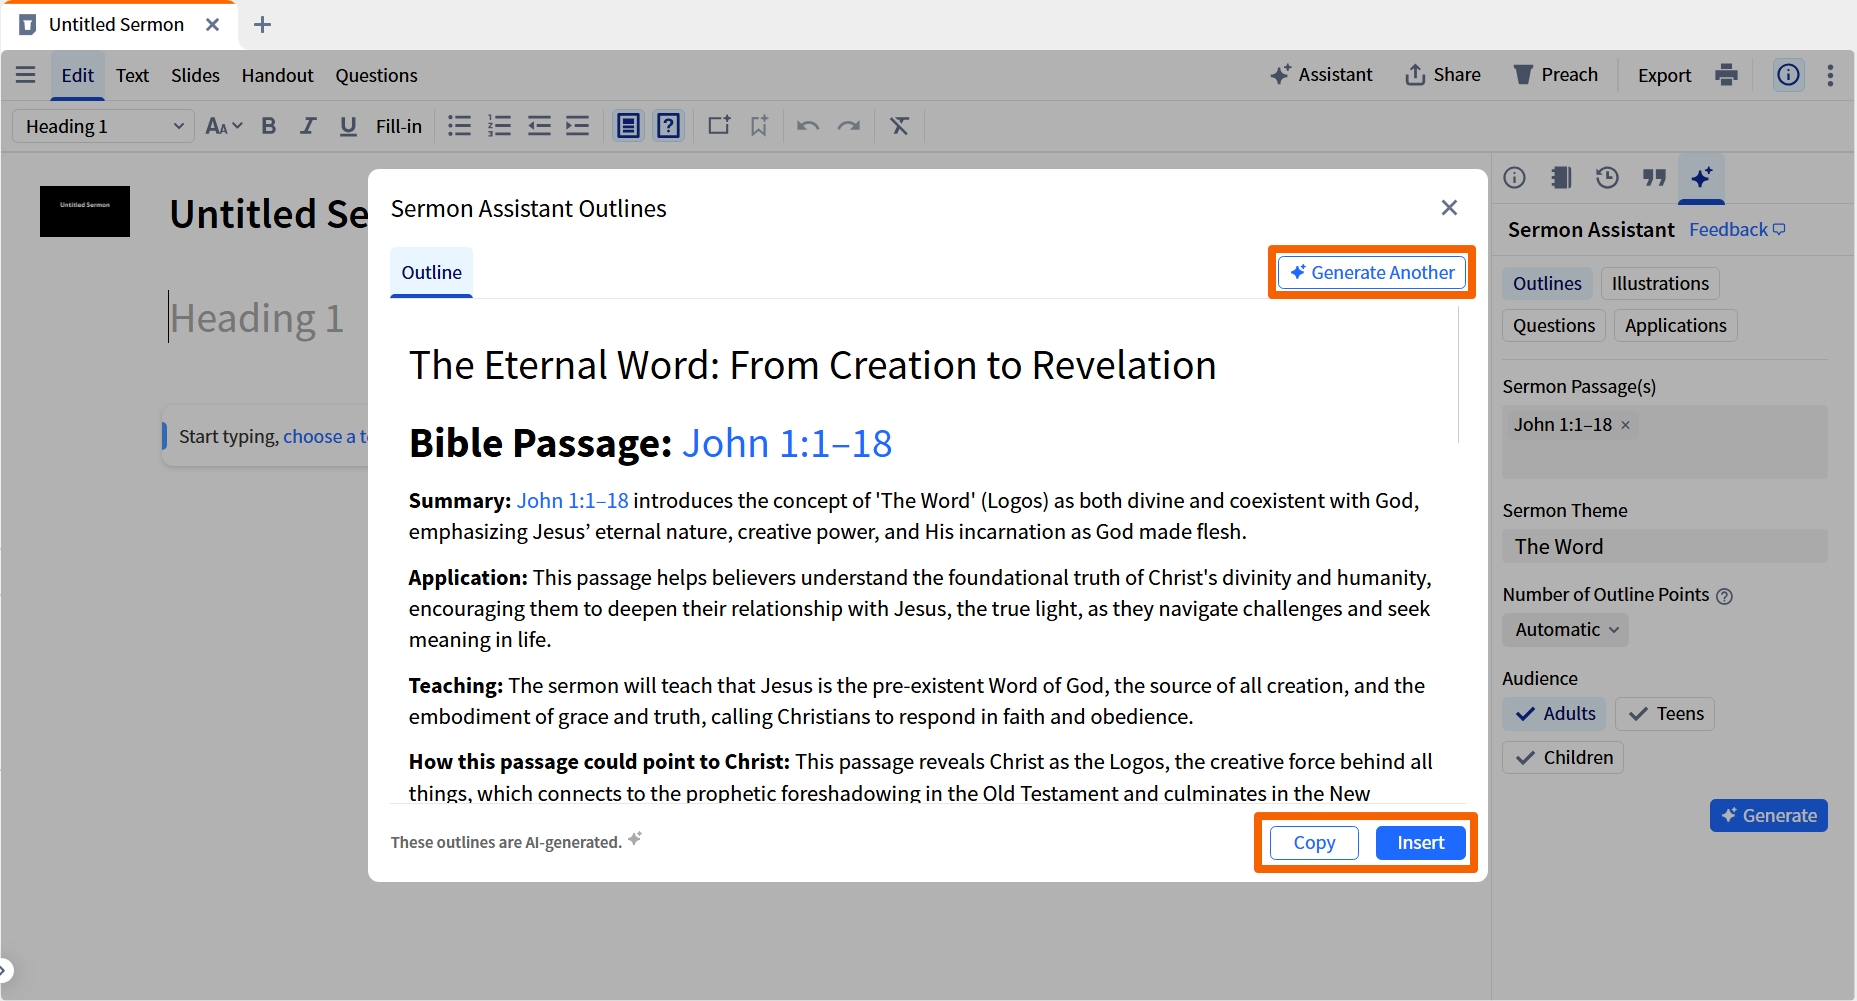
Task: Toggle underline formatting
Action: click(x=348, y=126)
